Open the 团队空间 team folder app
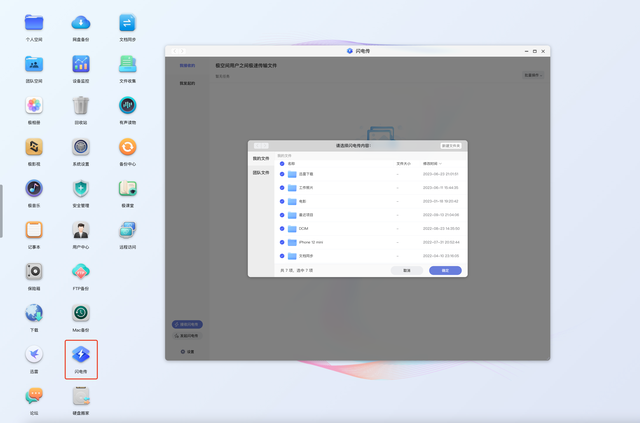The width and height of the screenshot is (640, 423). 34,65
